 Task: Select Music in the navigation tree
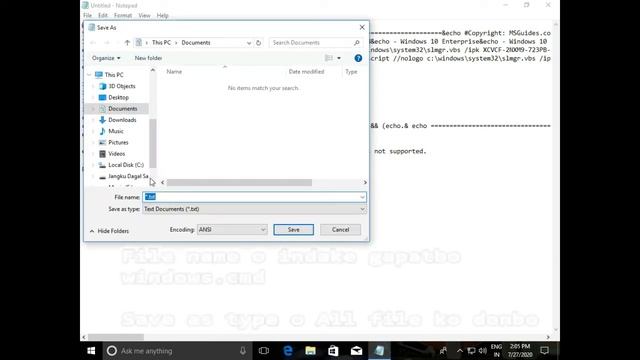[116, 131]
